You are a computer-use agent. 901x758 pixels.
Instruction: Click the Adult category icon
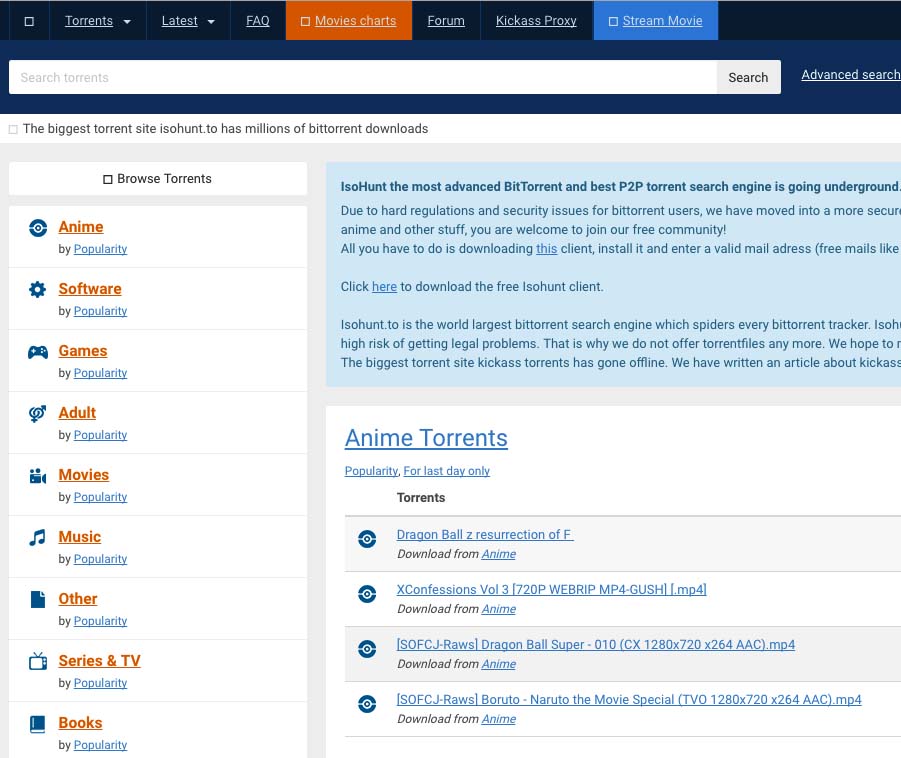click(x=38, y=414)
